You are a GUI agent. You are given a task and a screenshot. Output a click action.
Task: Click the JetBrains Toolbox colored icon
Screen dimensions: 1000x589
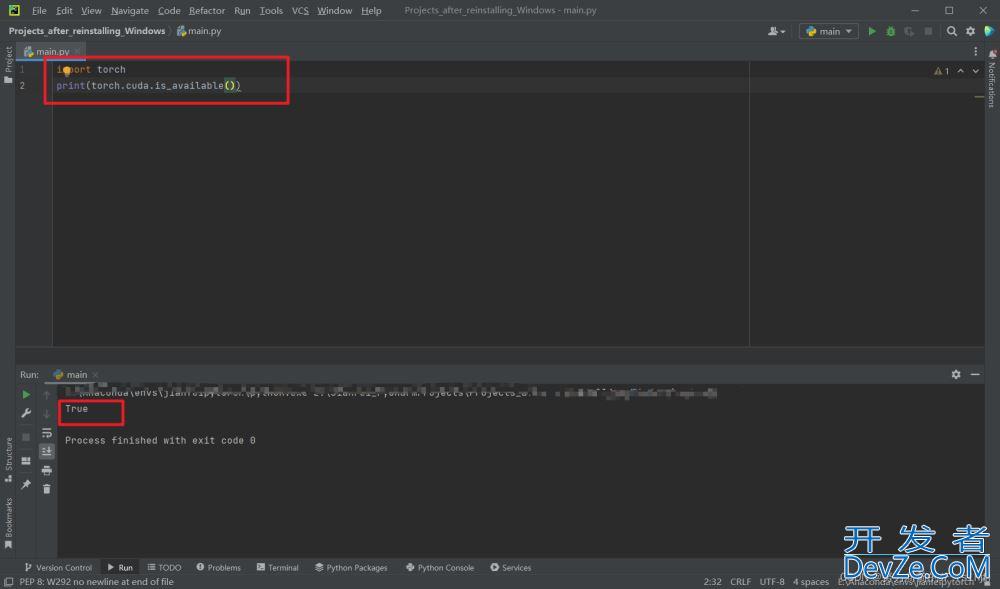(989, 31)
